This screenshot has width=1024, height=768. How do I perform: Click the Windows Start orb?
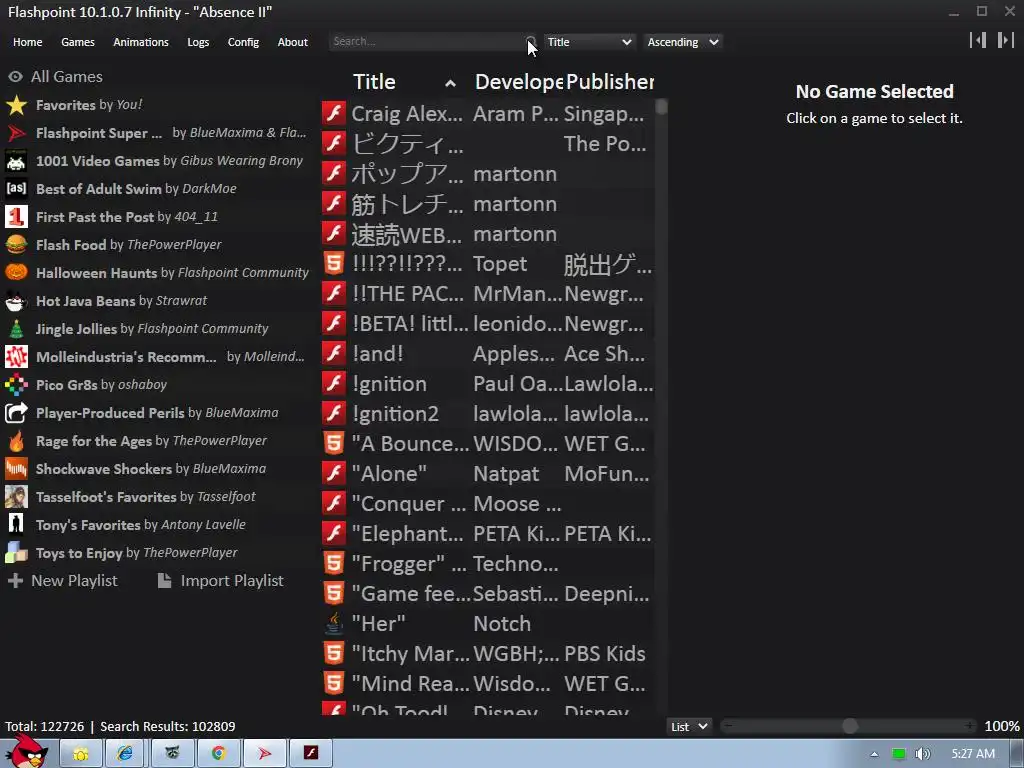pyautogui.click(x=26, y=751)
